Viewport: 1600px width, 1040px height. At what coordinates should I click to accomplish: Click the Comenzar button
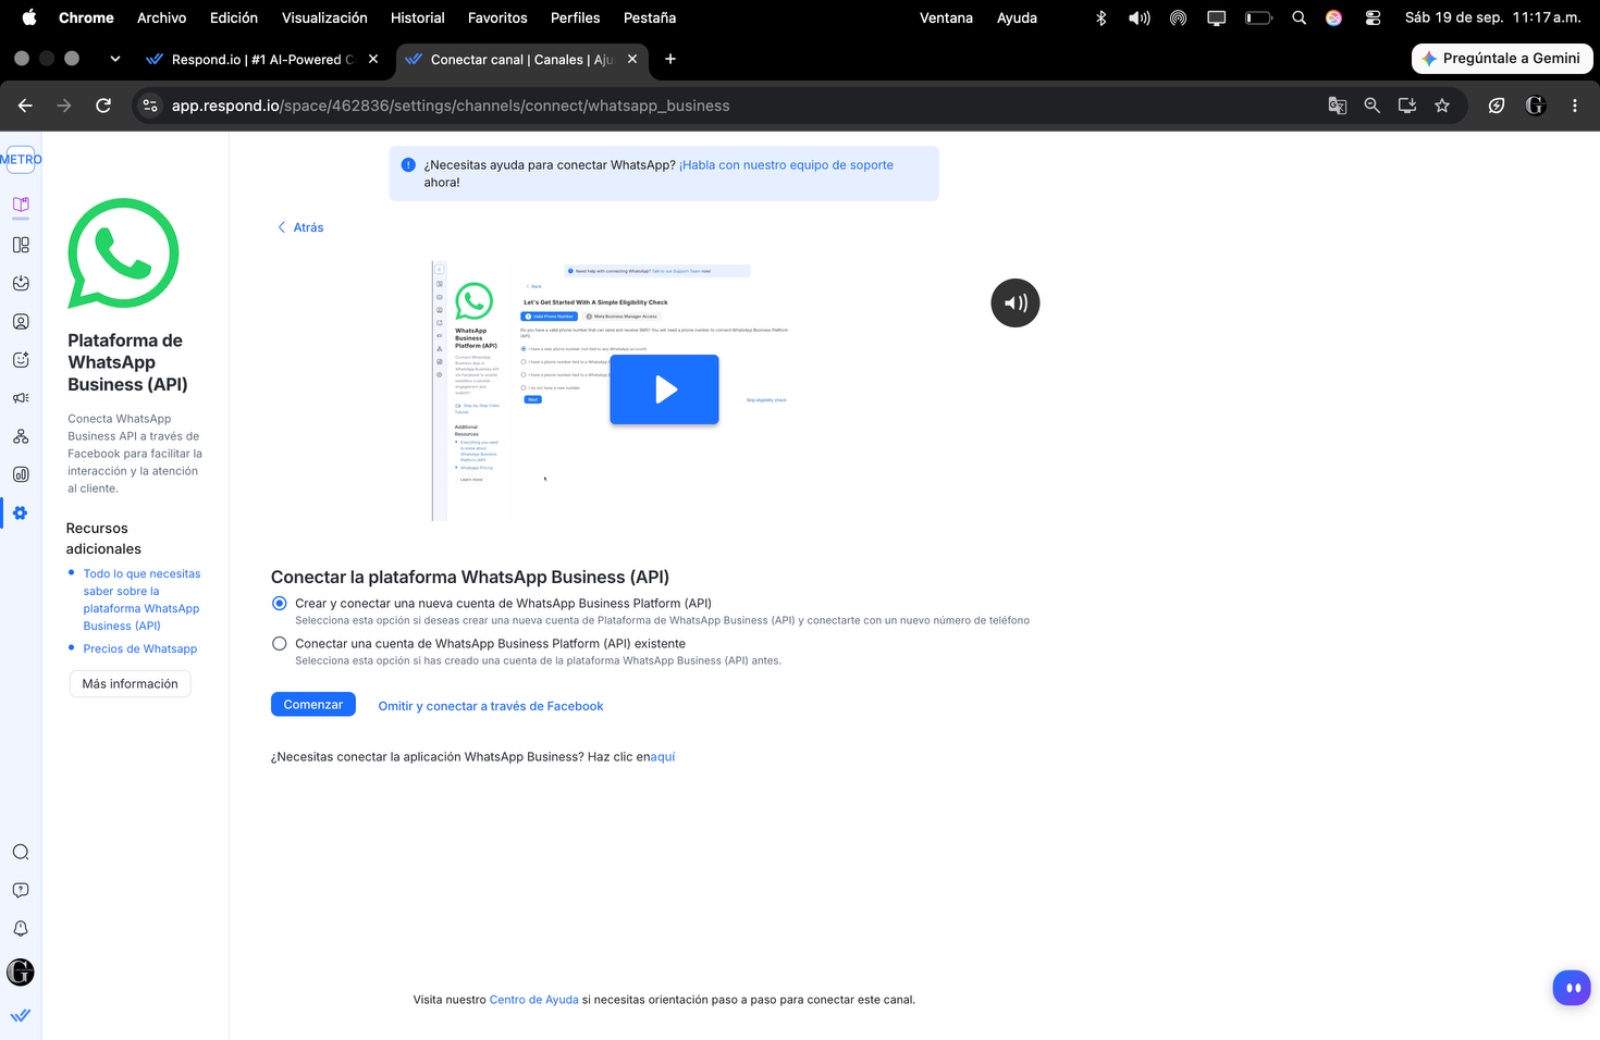point(313,705)
